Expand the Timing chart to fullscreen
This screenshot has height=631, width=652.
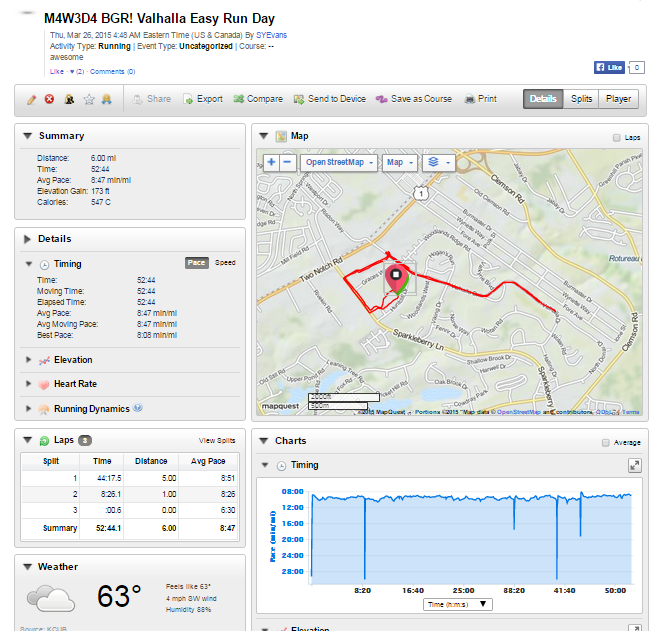pyautogui.click(x=634, y=465)
